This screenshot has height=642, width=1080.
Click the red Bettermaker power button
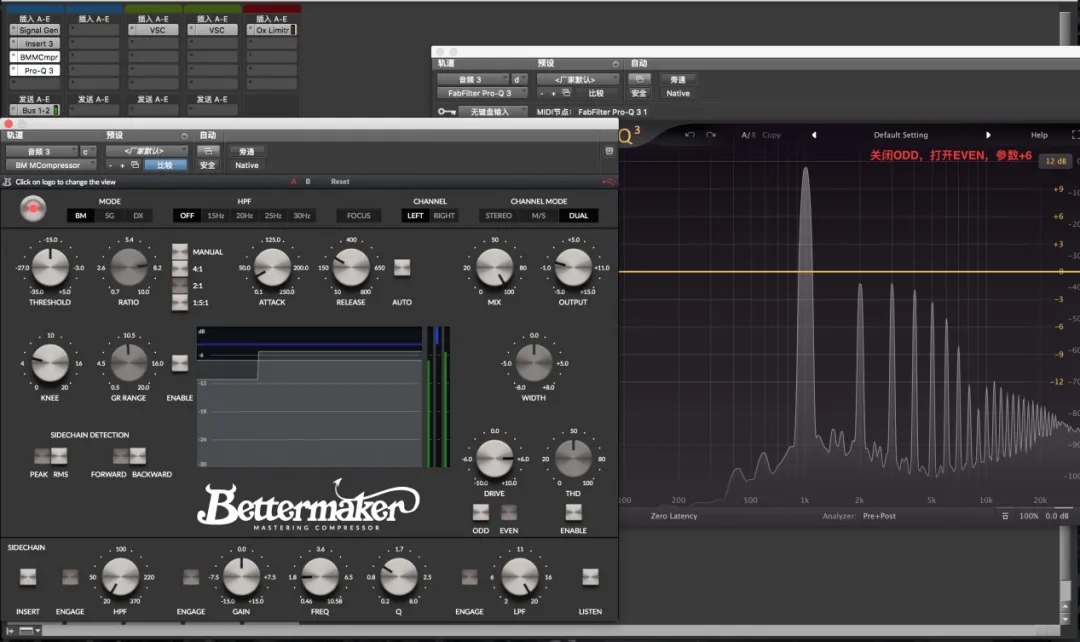click(x=32, y=209)
